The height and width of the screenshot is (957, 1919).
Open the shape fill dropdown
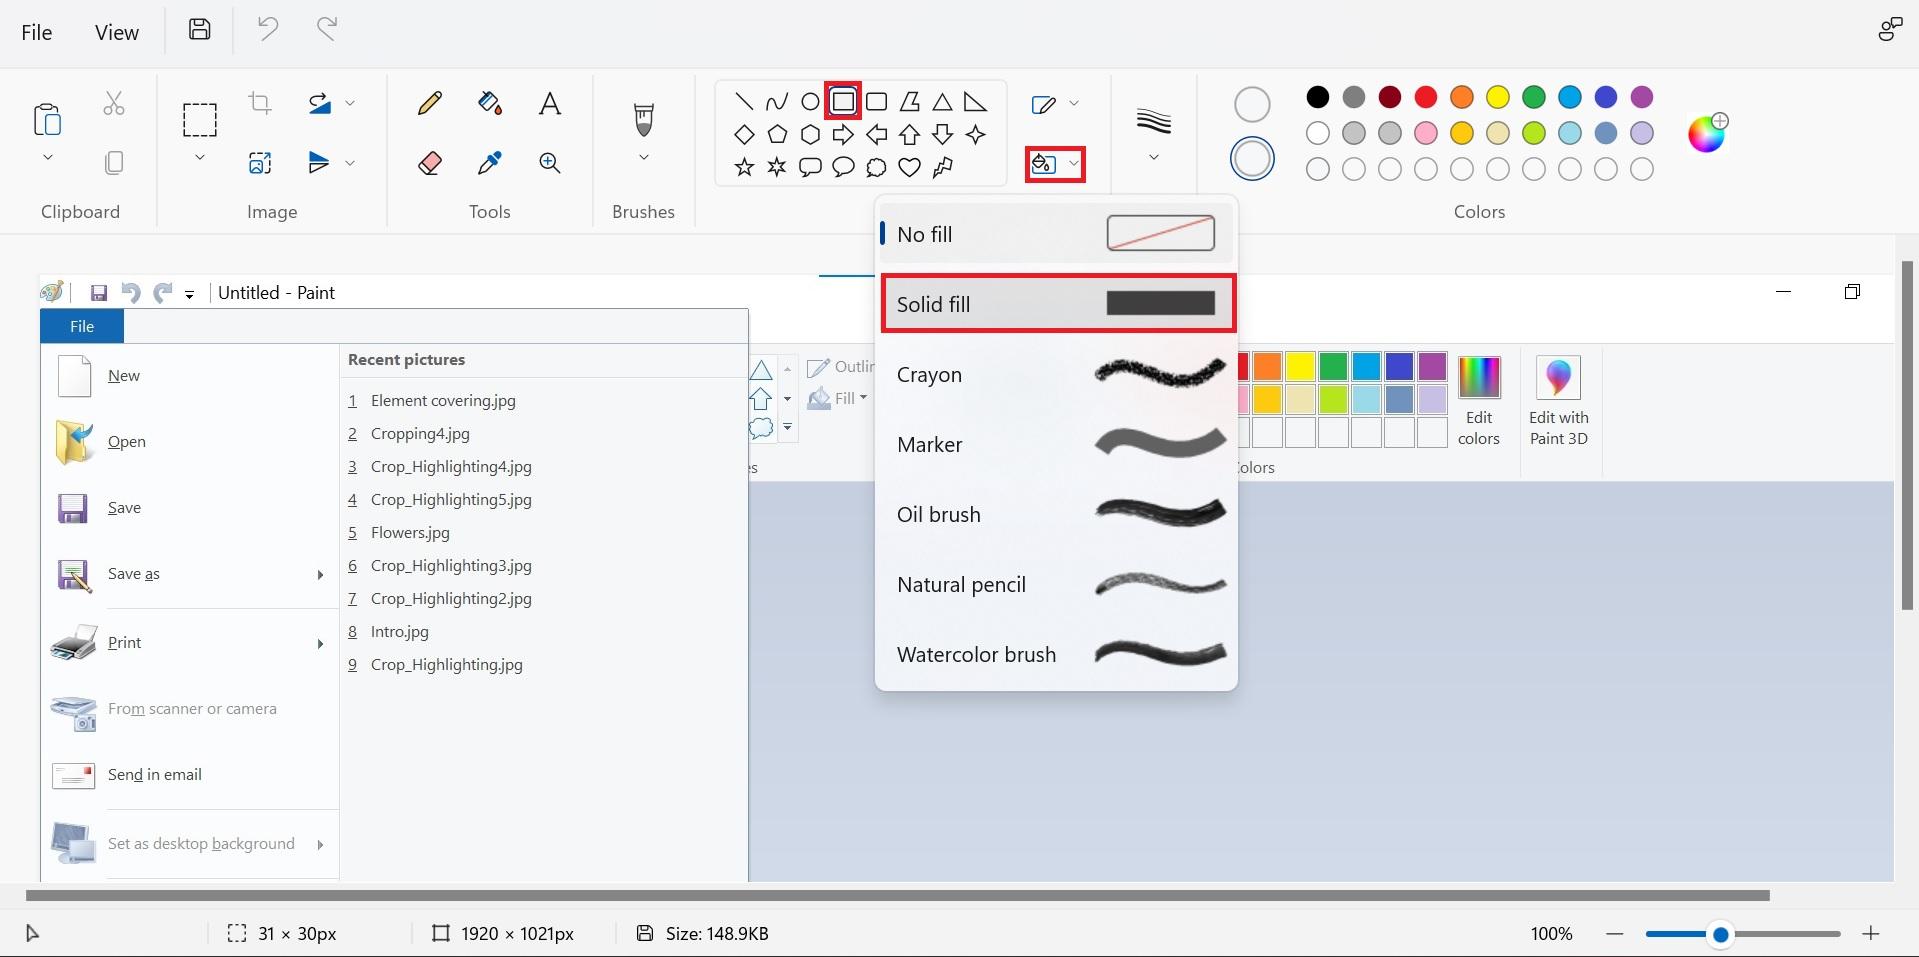(1055, 164)
